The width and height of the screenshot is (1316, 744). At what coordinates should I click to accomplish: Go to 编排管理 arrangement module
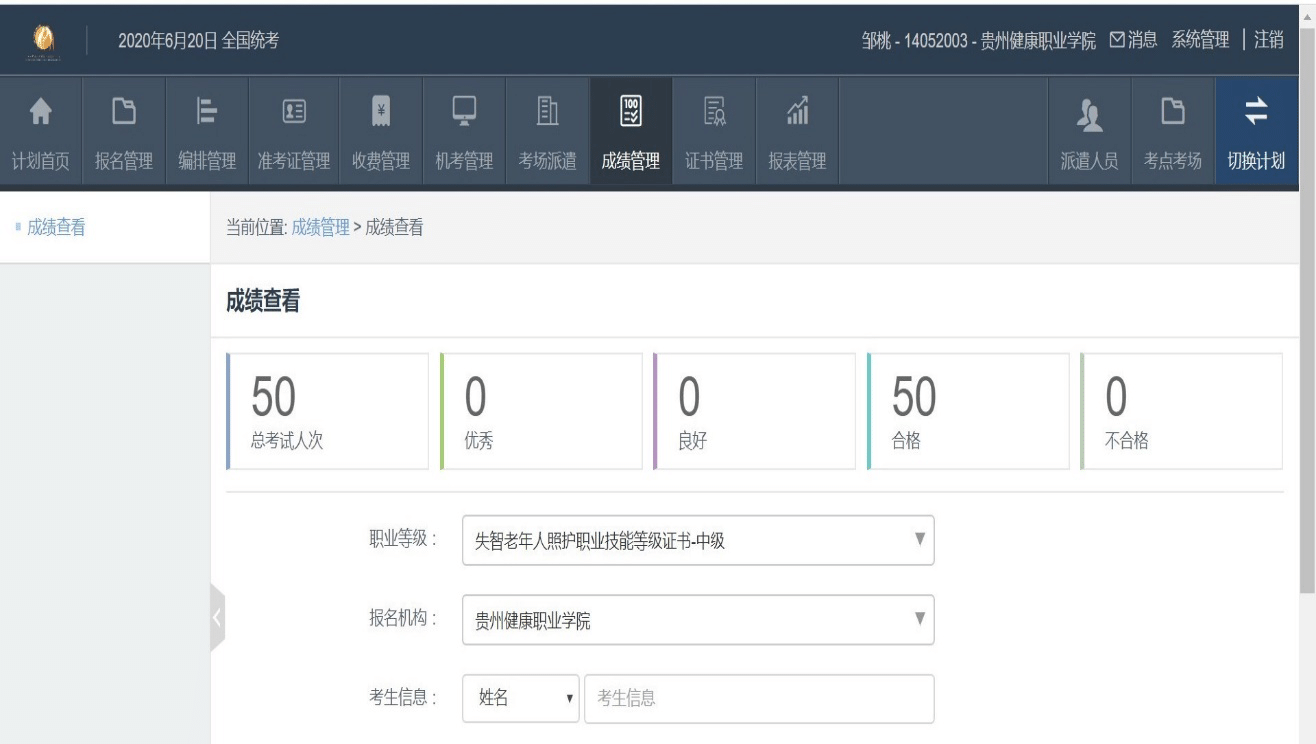207,133
